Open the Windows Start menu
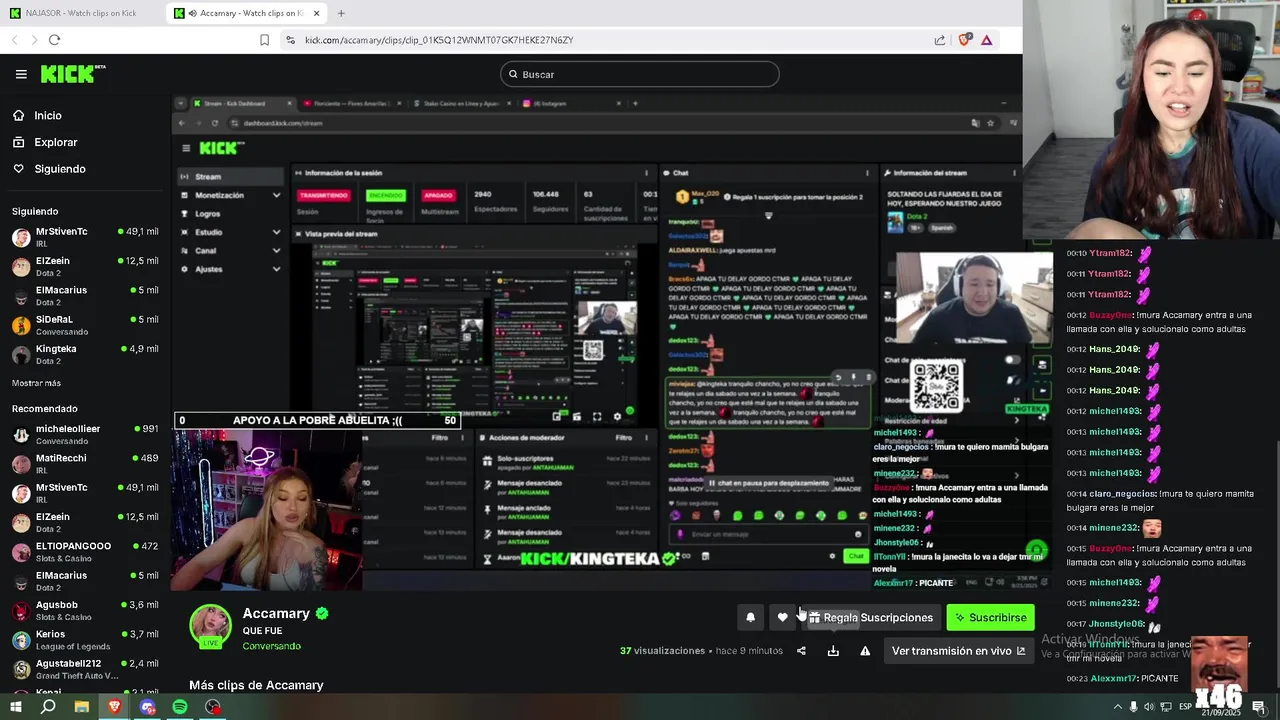1280x720 pixels. 16,707
